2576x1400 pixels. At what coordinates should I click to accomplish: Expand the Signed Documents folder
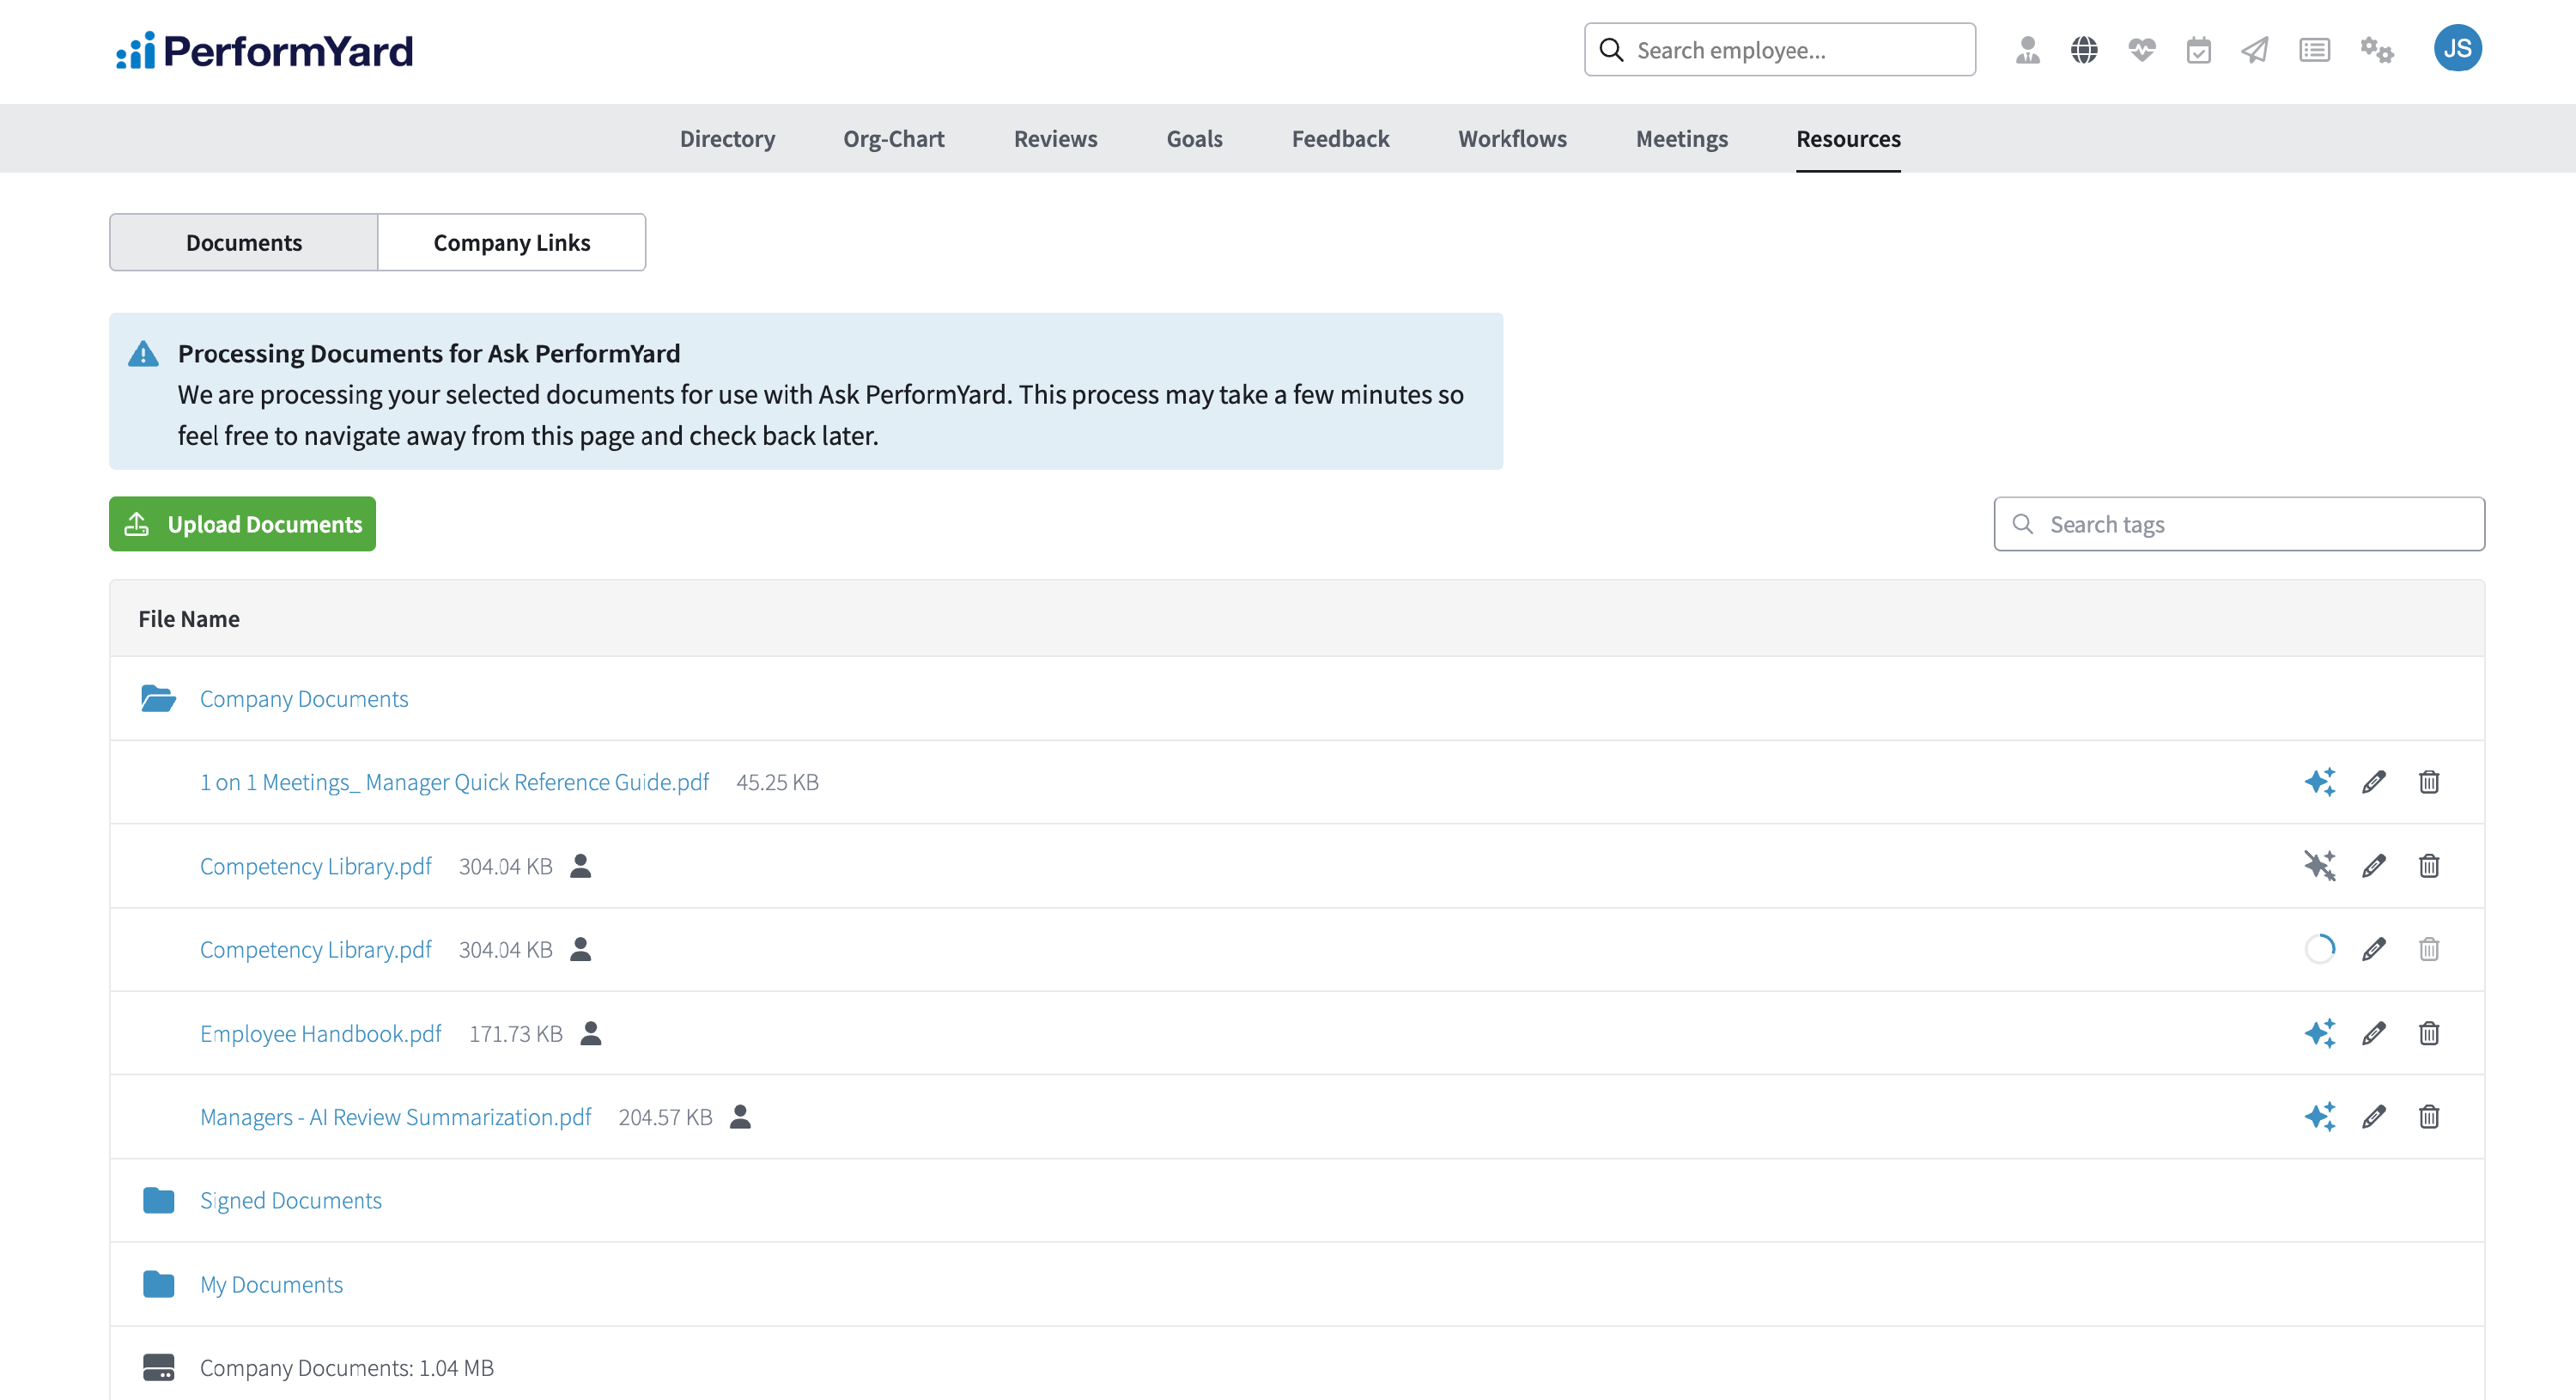tap(290, 1200)
